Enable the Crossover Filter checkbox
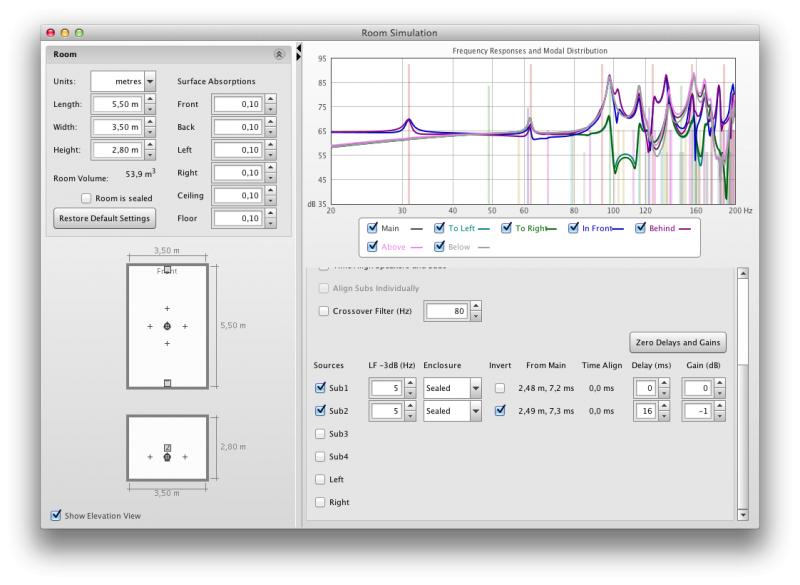 323,311
